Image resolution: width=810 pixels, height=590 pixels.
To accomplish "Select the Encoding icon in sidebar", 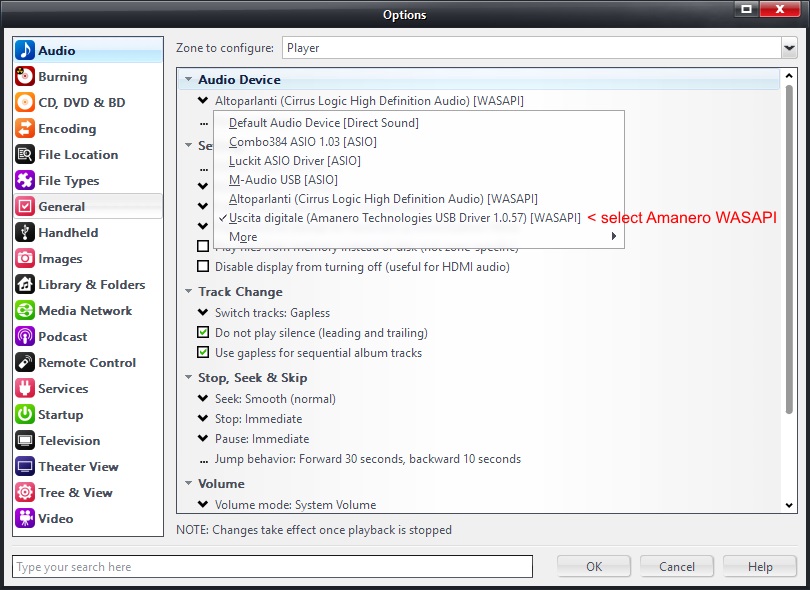I will (x=25, y=129).
